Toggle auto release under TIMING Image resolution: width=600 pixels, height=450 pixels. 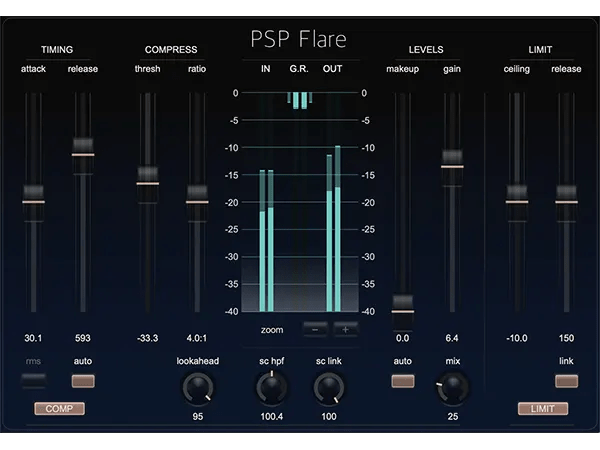pyautogui.click(x=83, y=381)
